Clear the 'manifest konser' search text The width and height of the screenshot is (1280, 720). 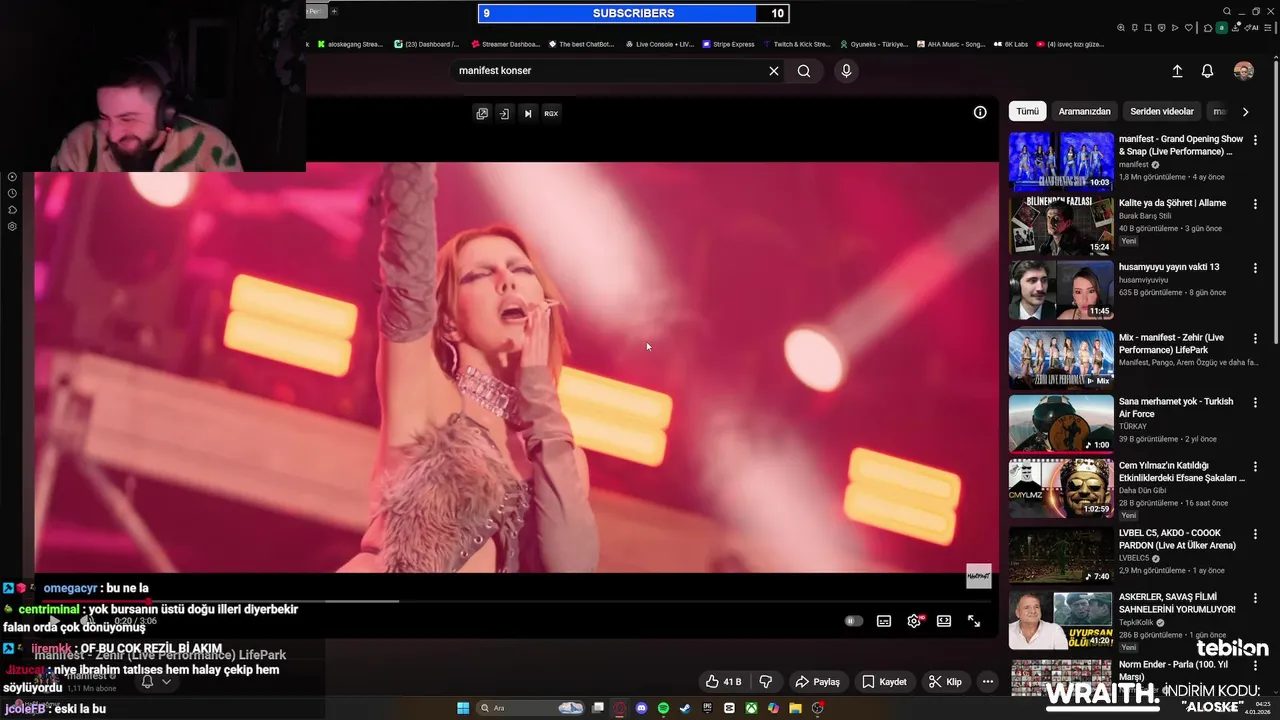click(773, 71)
